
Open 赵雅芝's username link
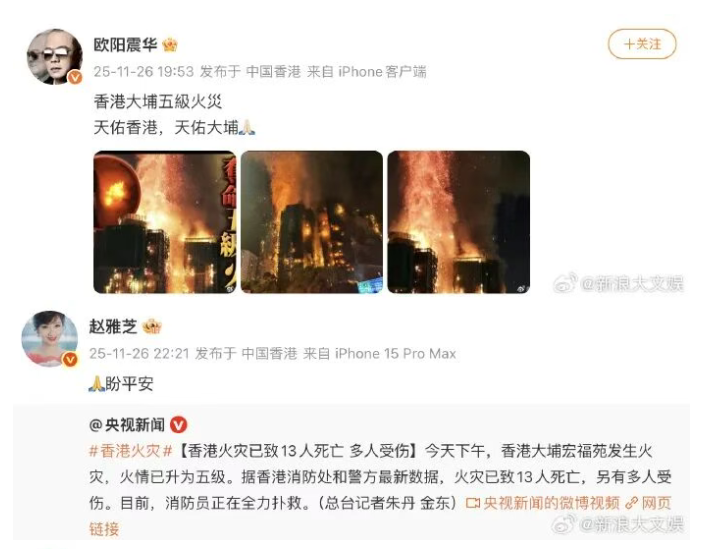tap(113, 326)
